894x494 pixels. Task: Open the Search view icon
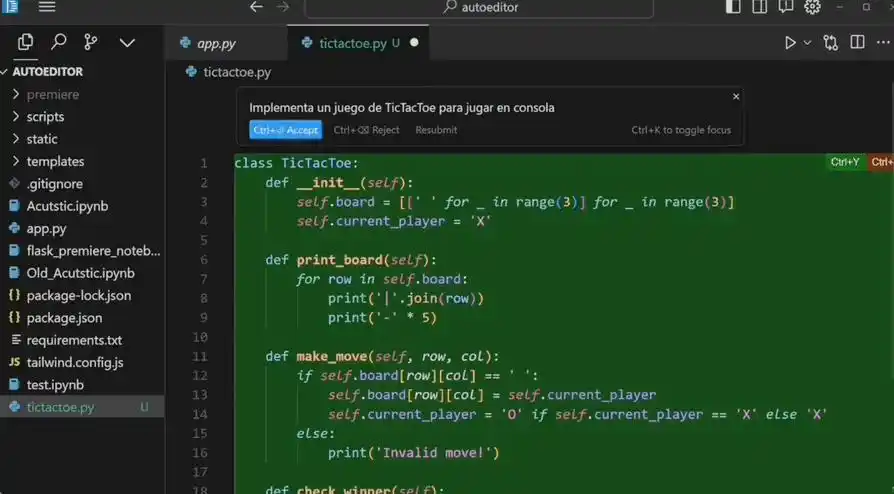click(59, 42)
